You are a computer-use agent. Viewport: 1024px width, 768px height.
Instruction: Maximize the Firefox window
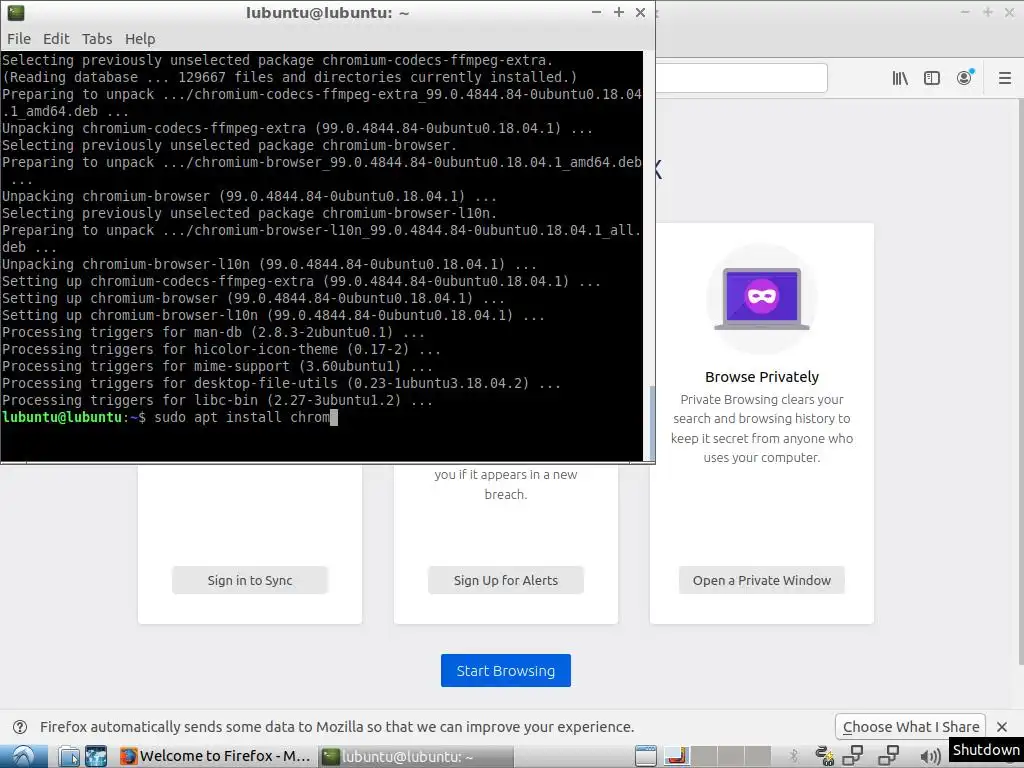point(987,12)
